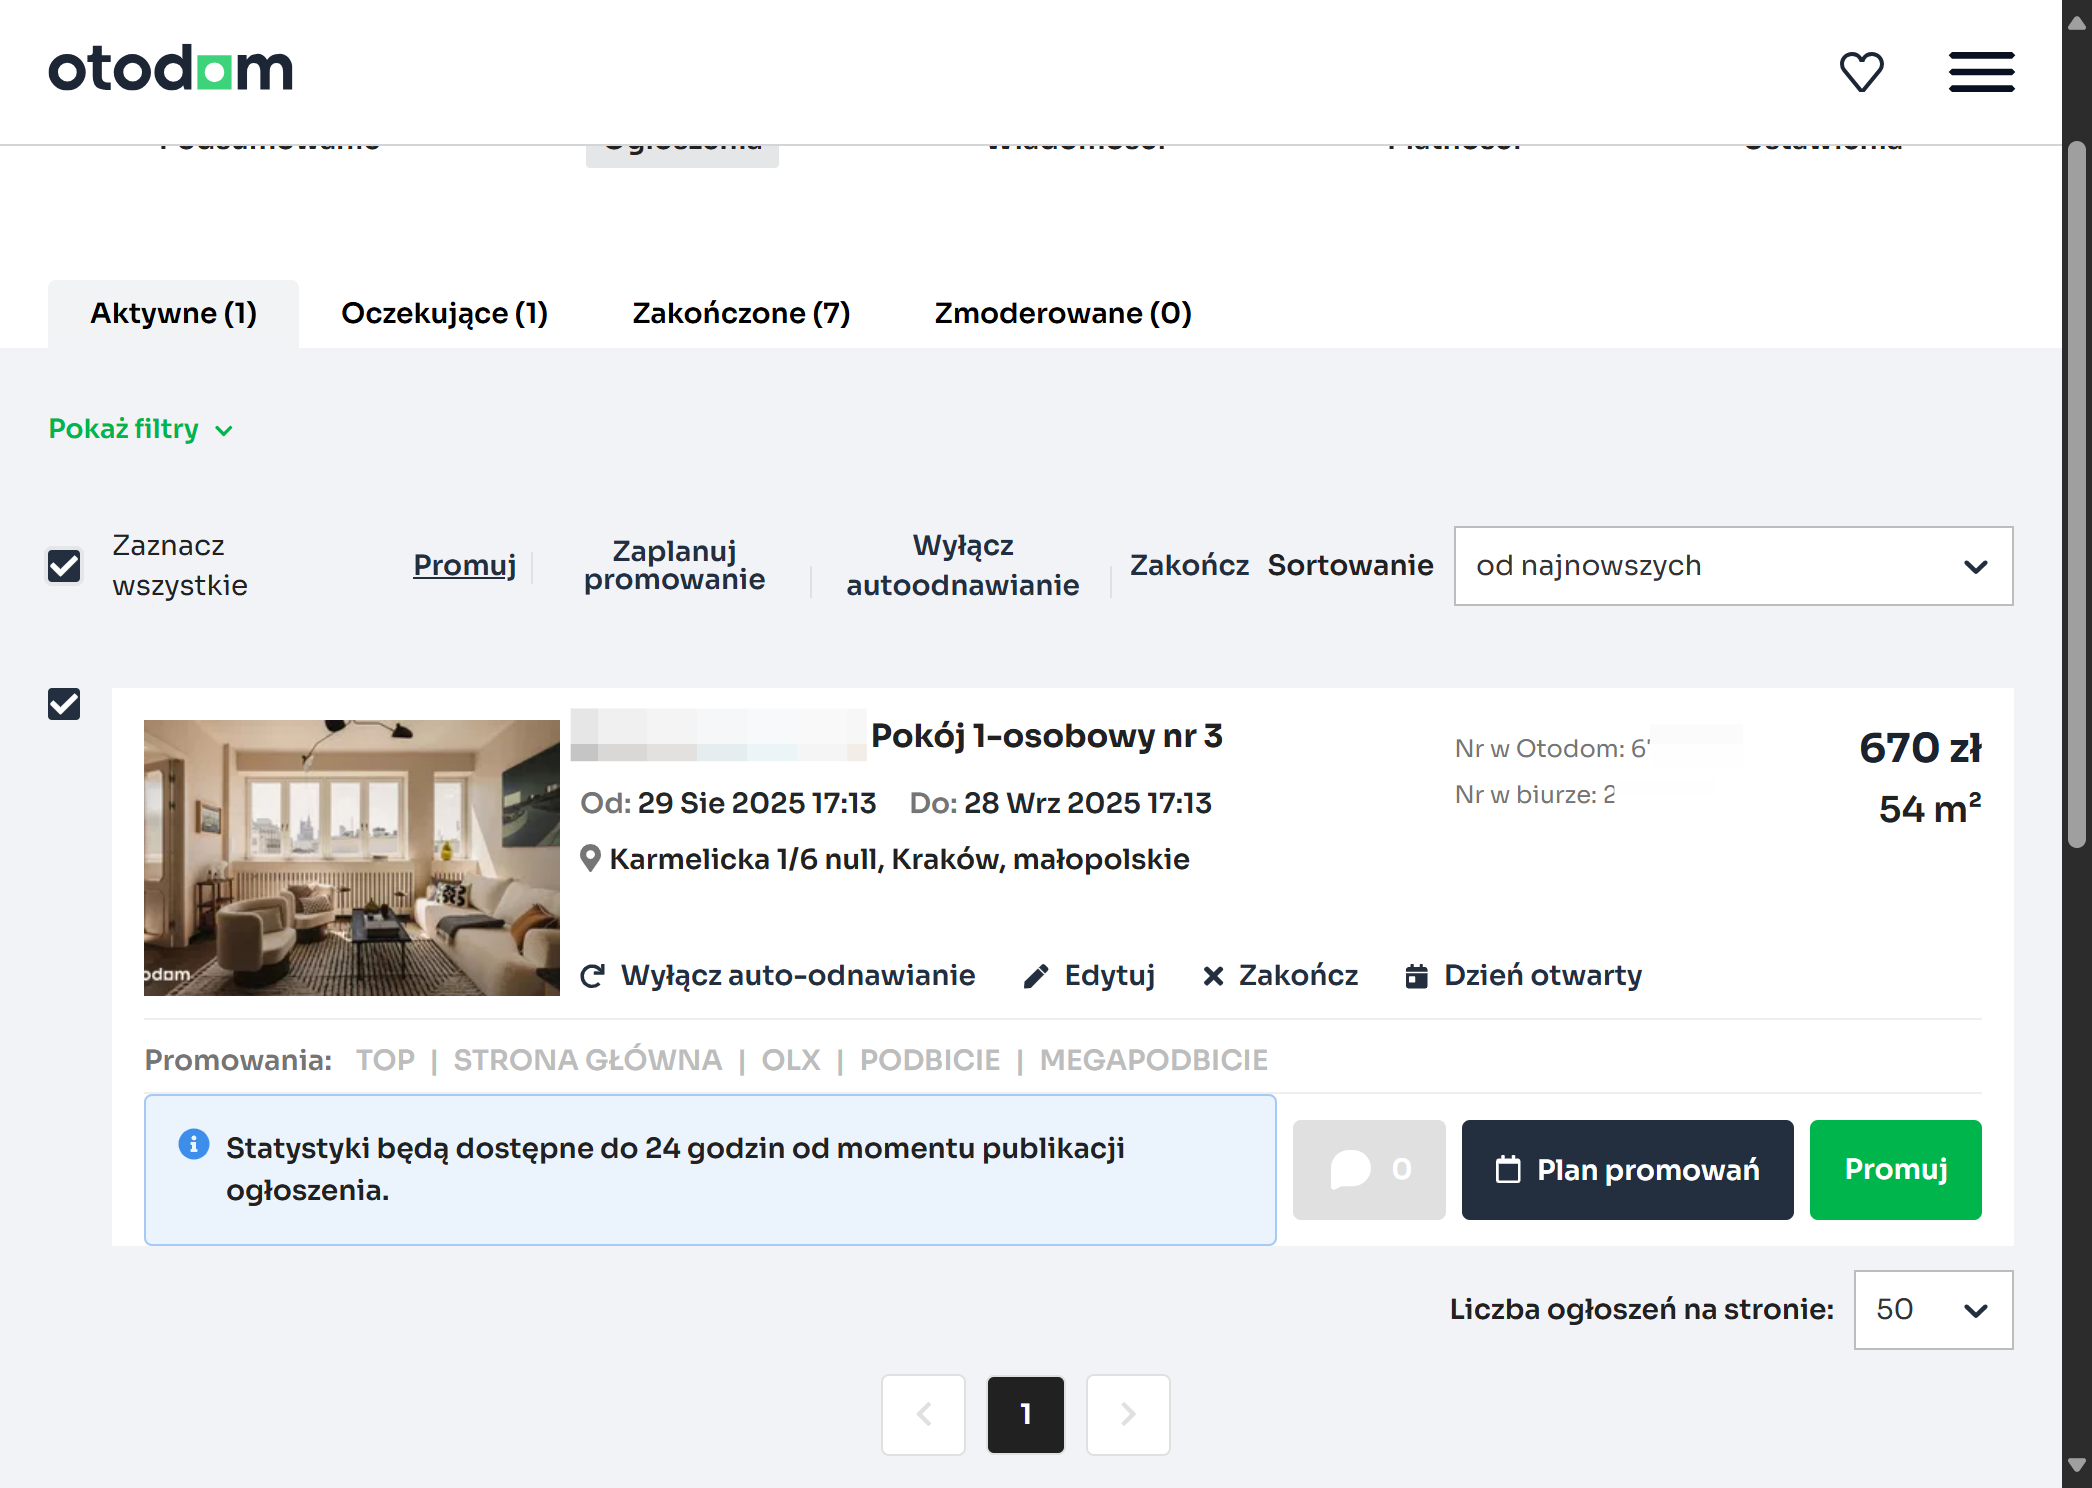Click Wyłącz autoodnawianie bulk action

(963, 565)
